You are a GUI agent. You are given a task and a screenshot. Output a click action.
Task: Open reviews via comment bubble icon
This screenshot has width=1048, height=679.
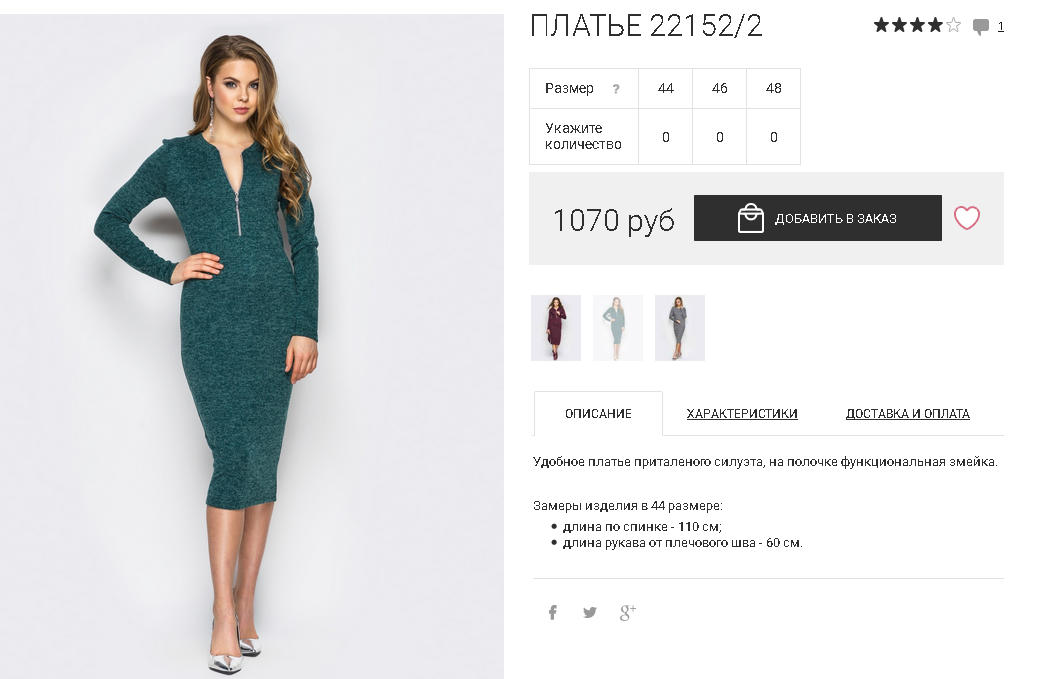coord(980,27)
